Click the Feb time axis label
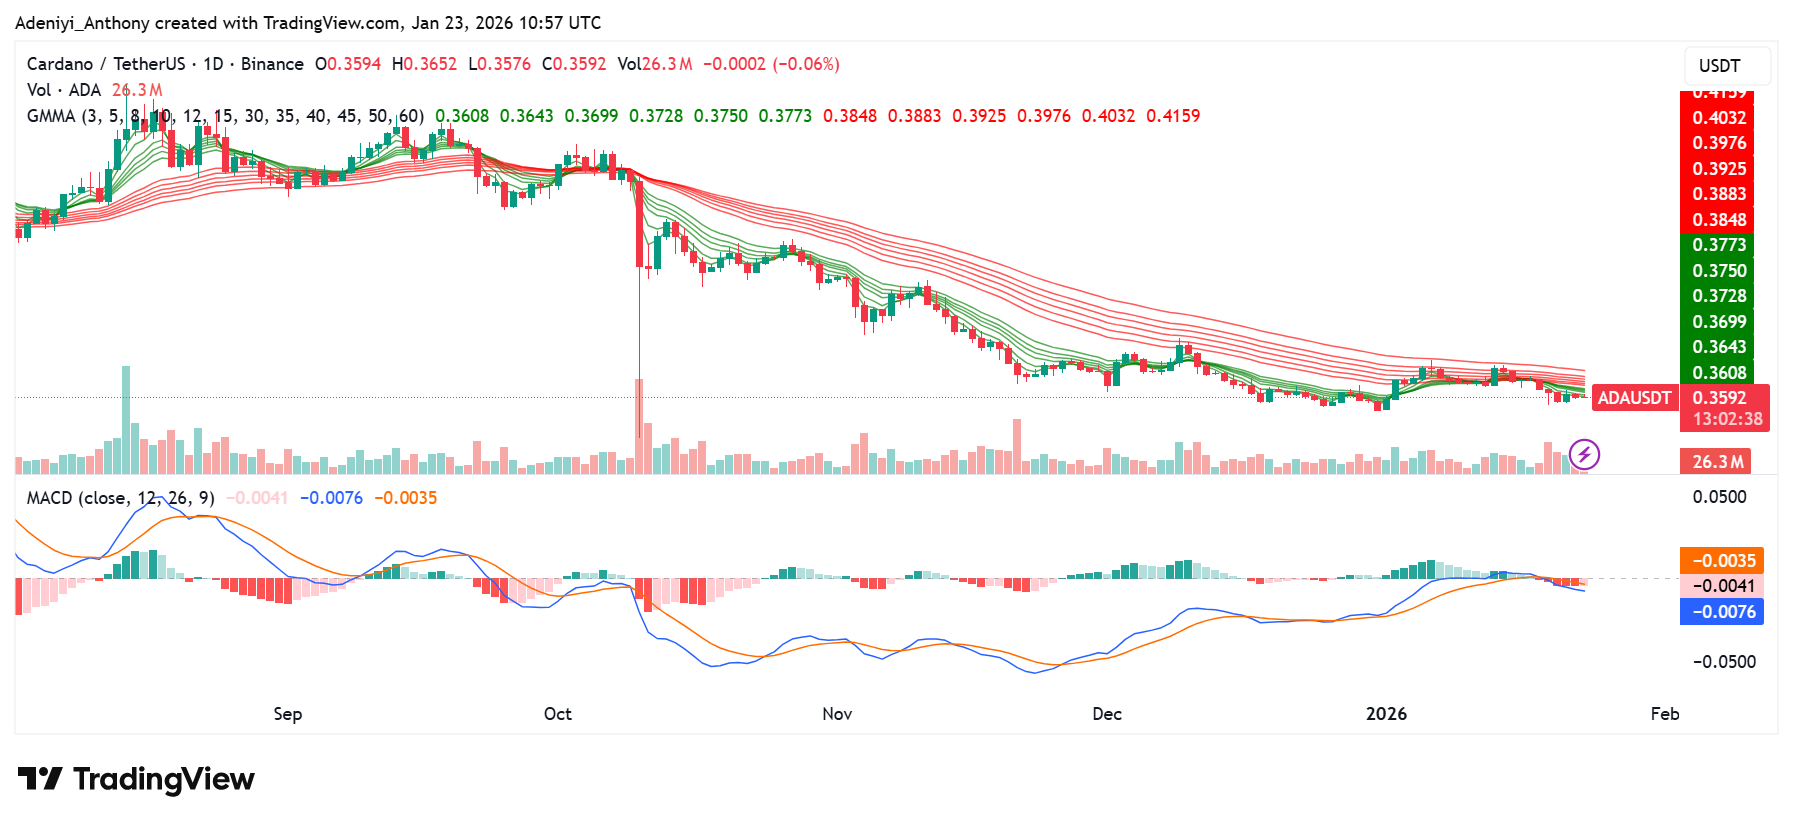The height and width of the screenshot is (824, 1793). click(x=1665, y=714)
